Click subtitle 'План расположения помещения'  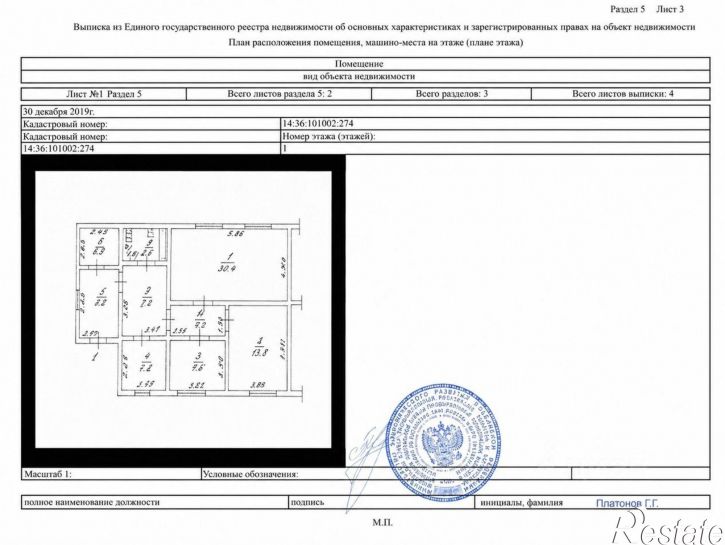click(x=375, y=43)
